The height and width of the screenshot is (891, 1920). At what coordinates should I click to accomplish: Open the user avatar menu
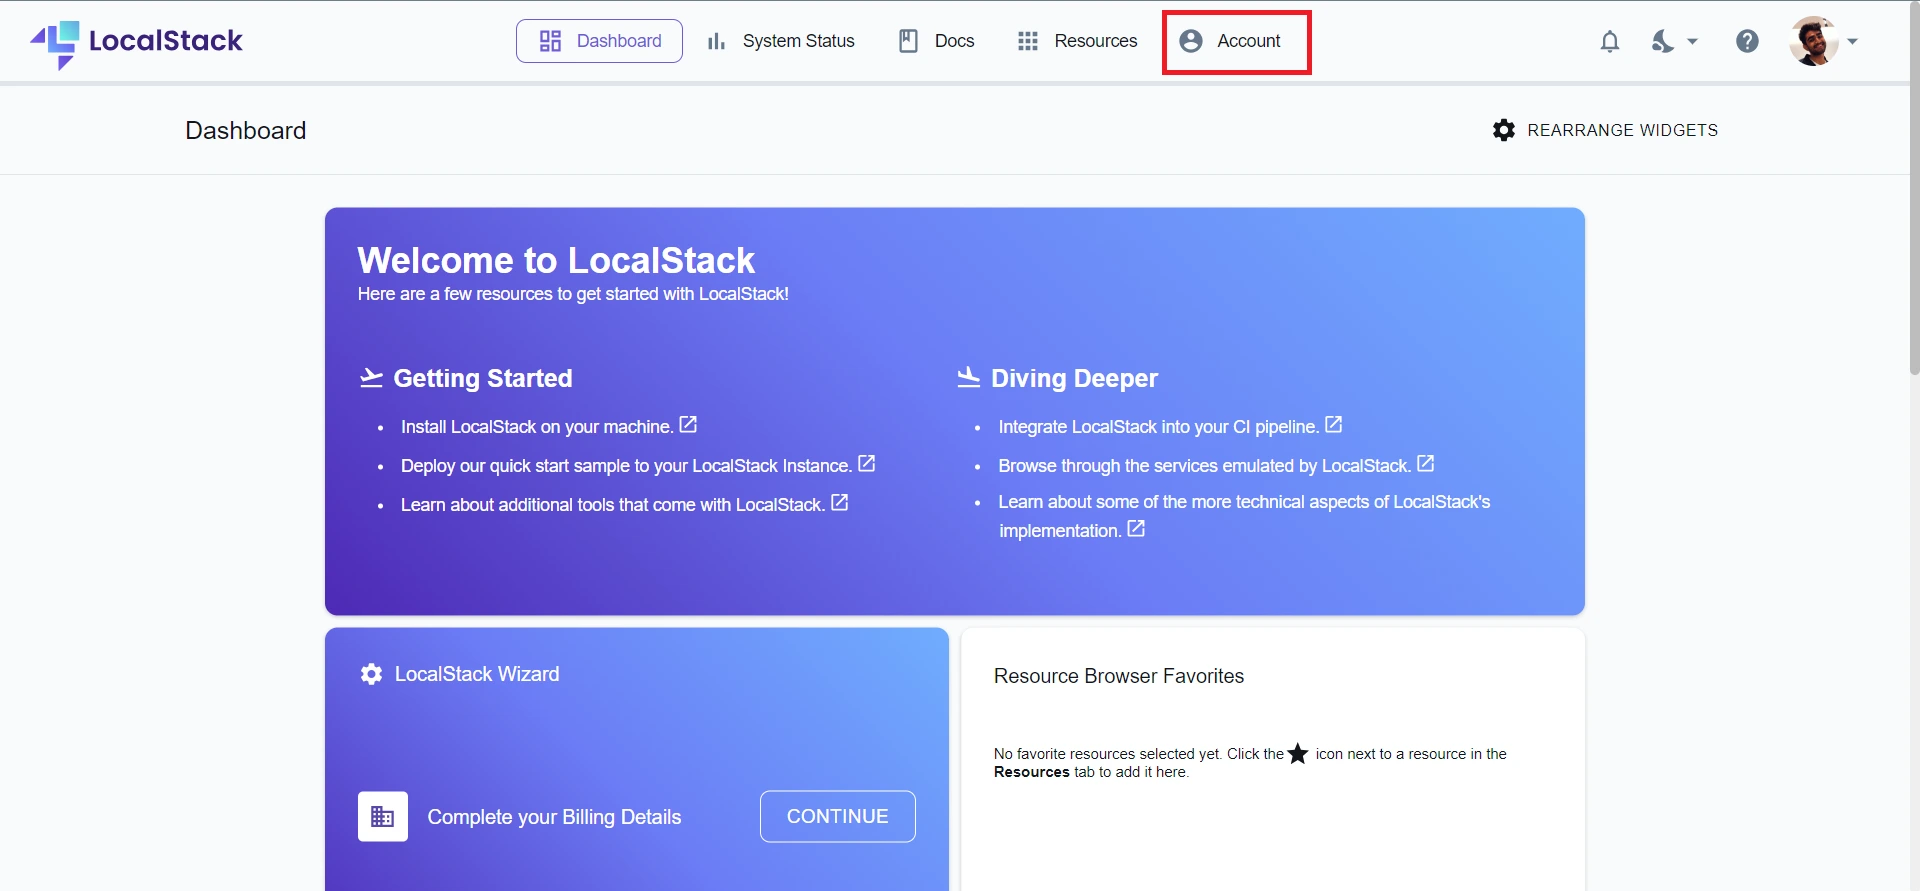pos(1814,41)
